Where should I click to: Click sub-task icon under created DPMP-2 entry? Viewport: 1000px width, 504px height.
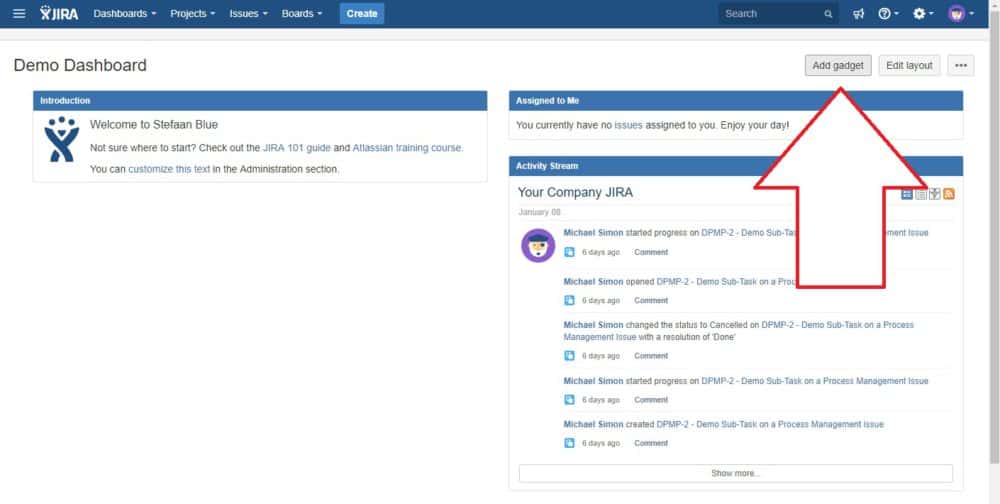pyautogui.click(x=569, y=443)
